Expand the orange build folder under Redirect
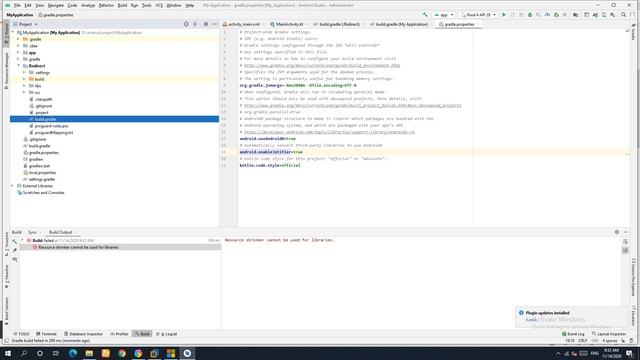 24,79
